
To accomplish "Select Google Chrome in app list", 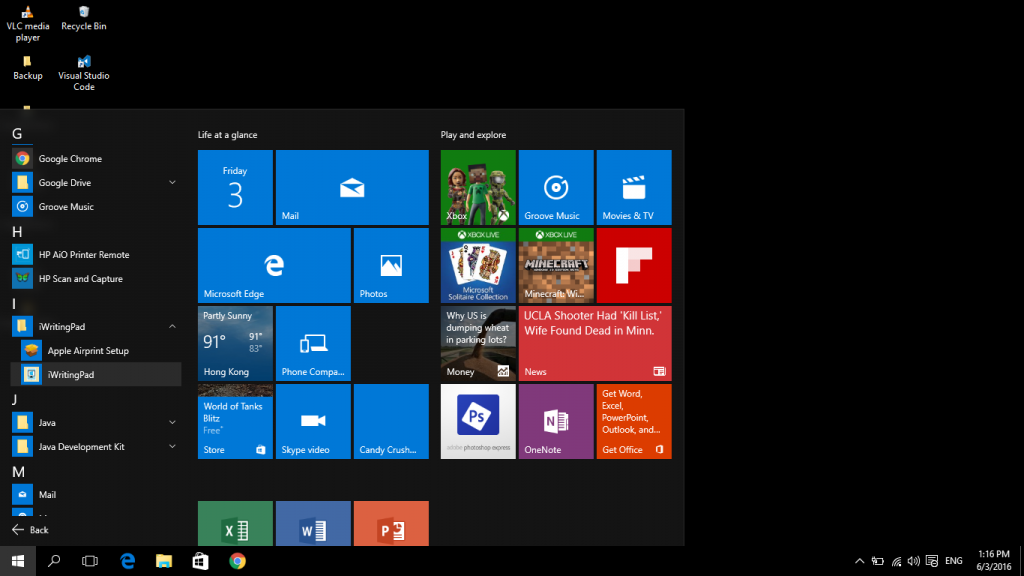I will [70, 159].
